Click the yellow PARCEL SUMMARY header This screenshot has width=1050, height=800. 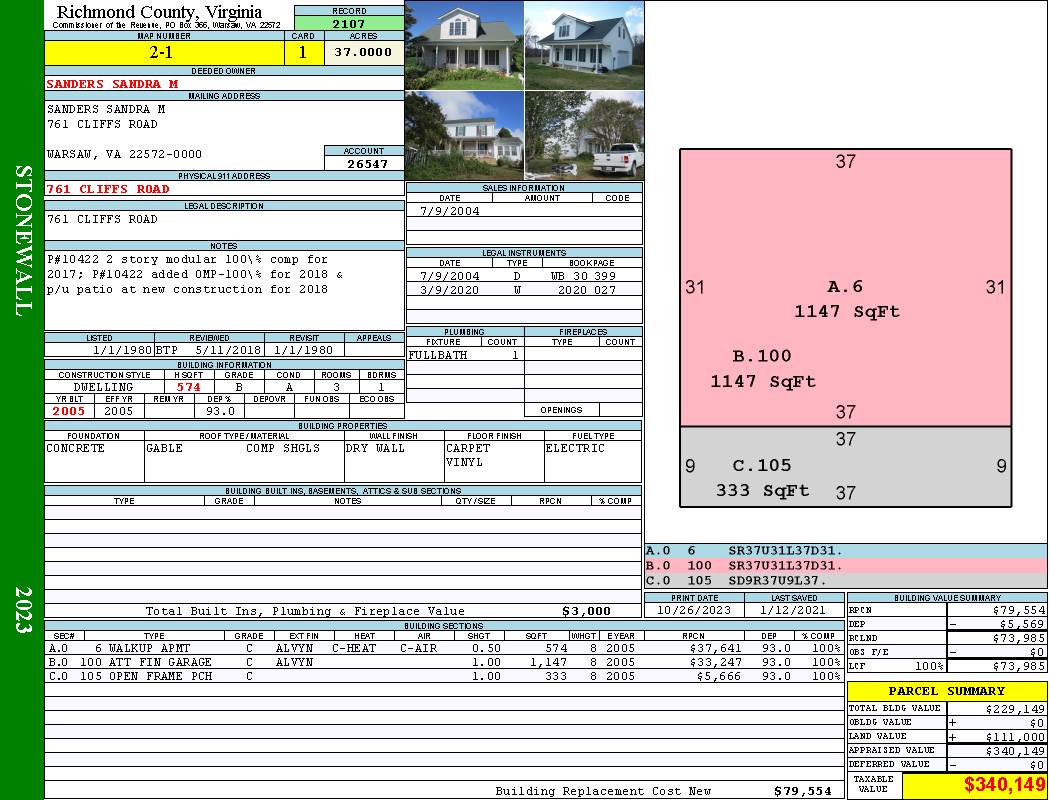[x=946, y=691]
